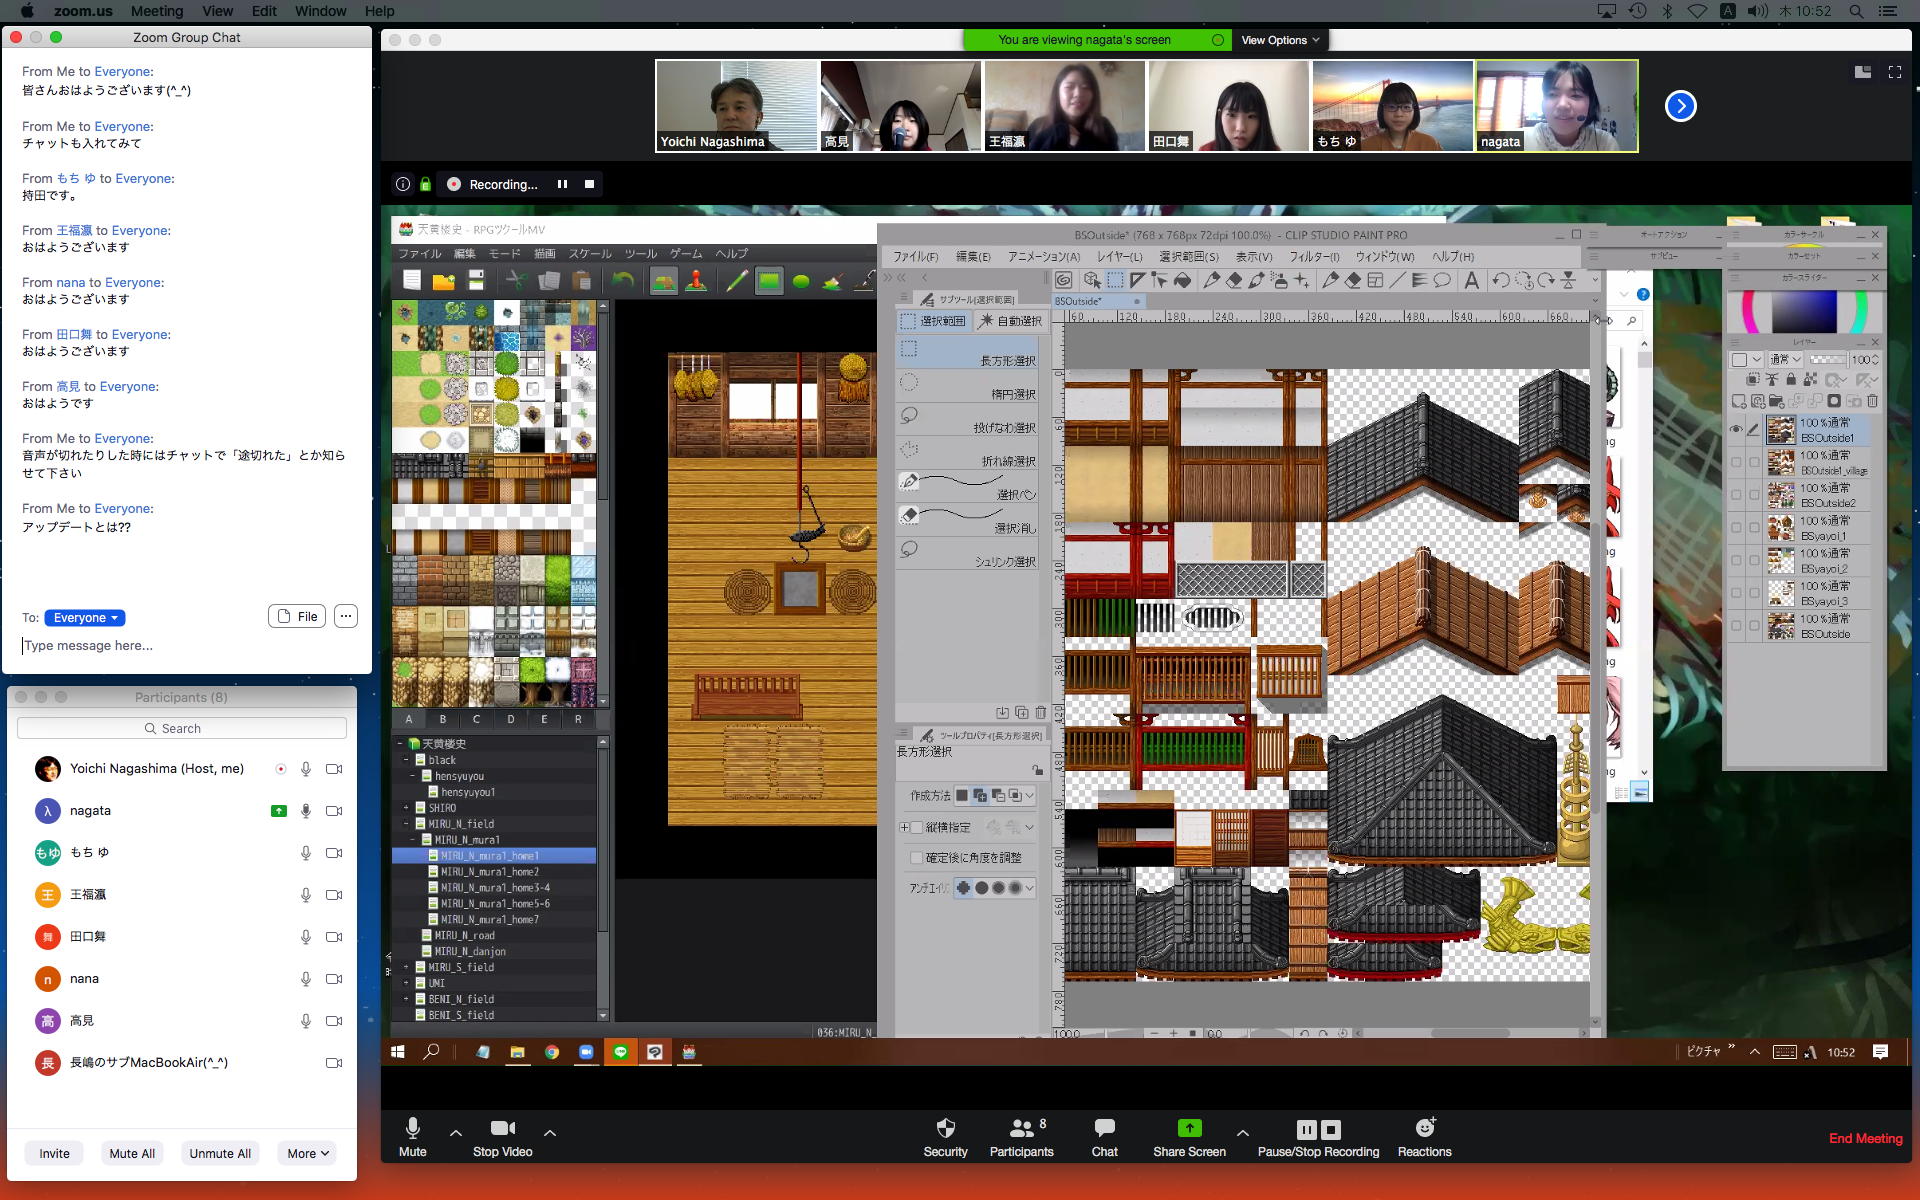Image resolution: width=1920 pixels, height=1200 pixels.
Task: Open the View Options dropdown
Action: 1279,40
